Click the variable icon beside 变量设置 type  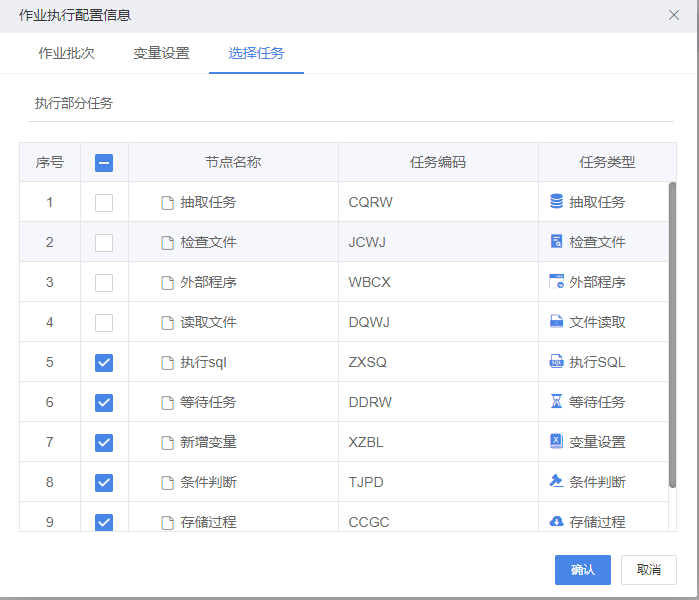click(556, 442)
